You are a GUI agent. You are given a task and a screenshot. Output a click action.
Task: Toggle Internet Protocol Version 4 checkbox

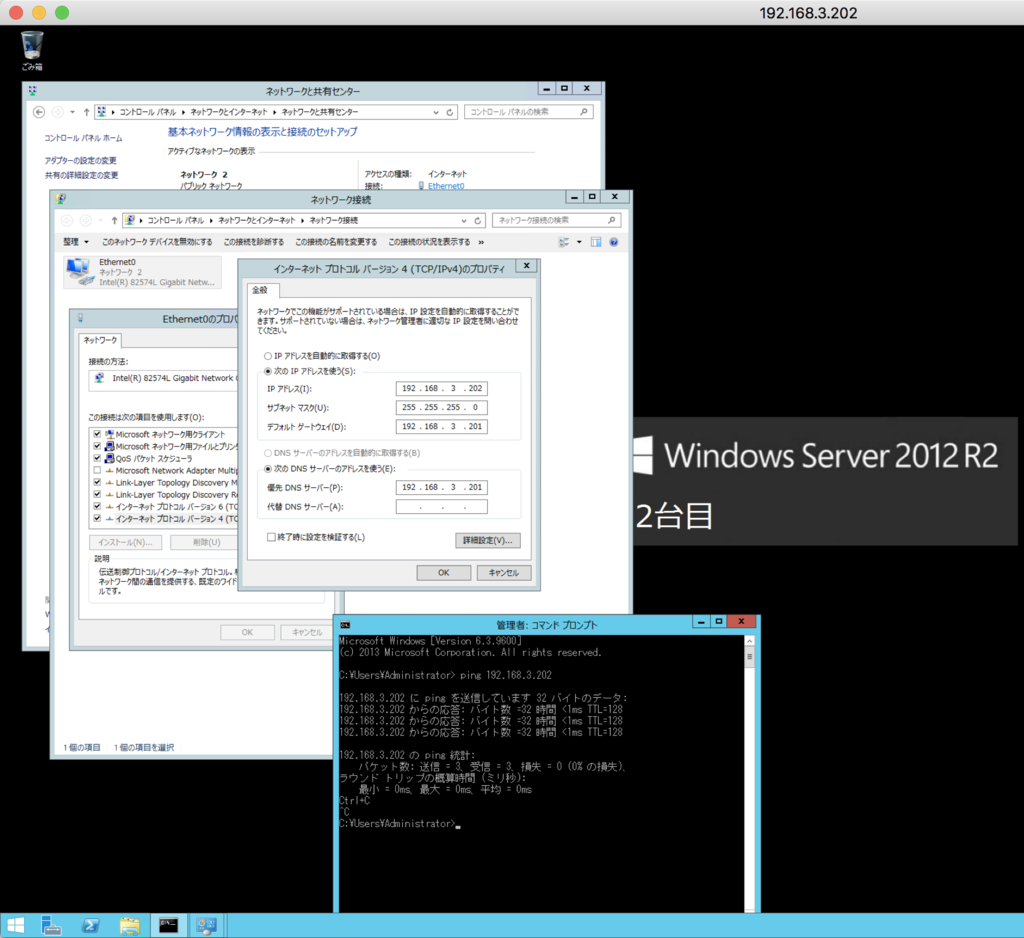(97, 519)
